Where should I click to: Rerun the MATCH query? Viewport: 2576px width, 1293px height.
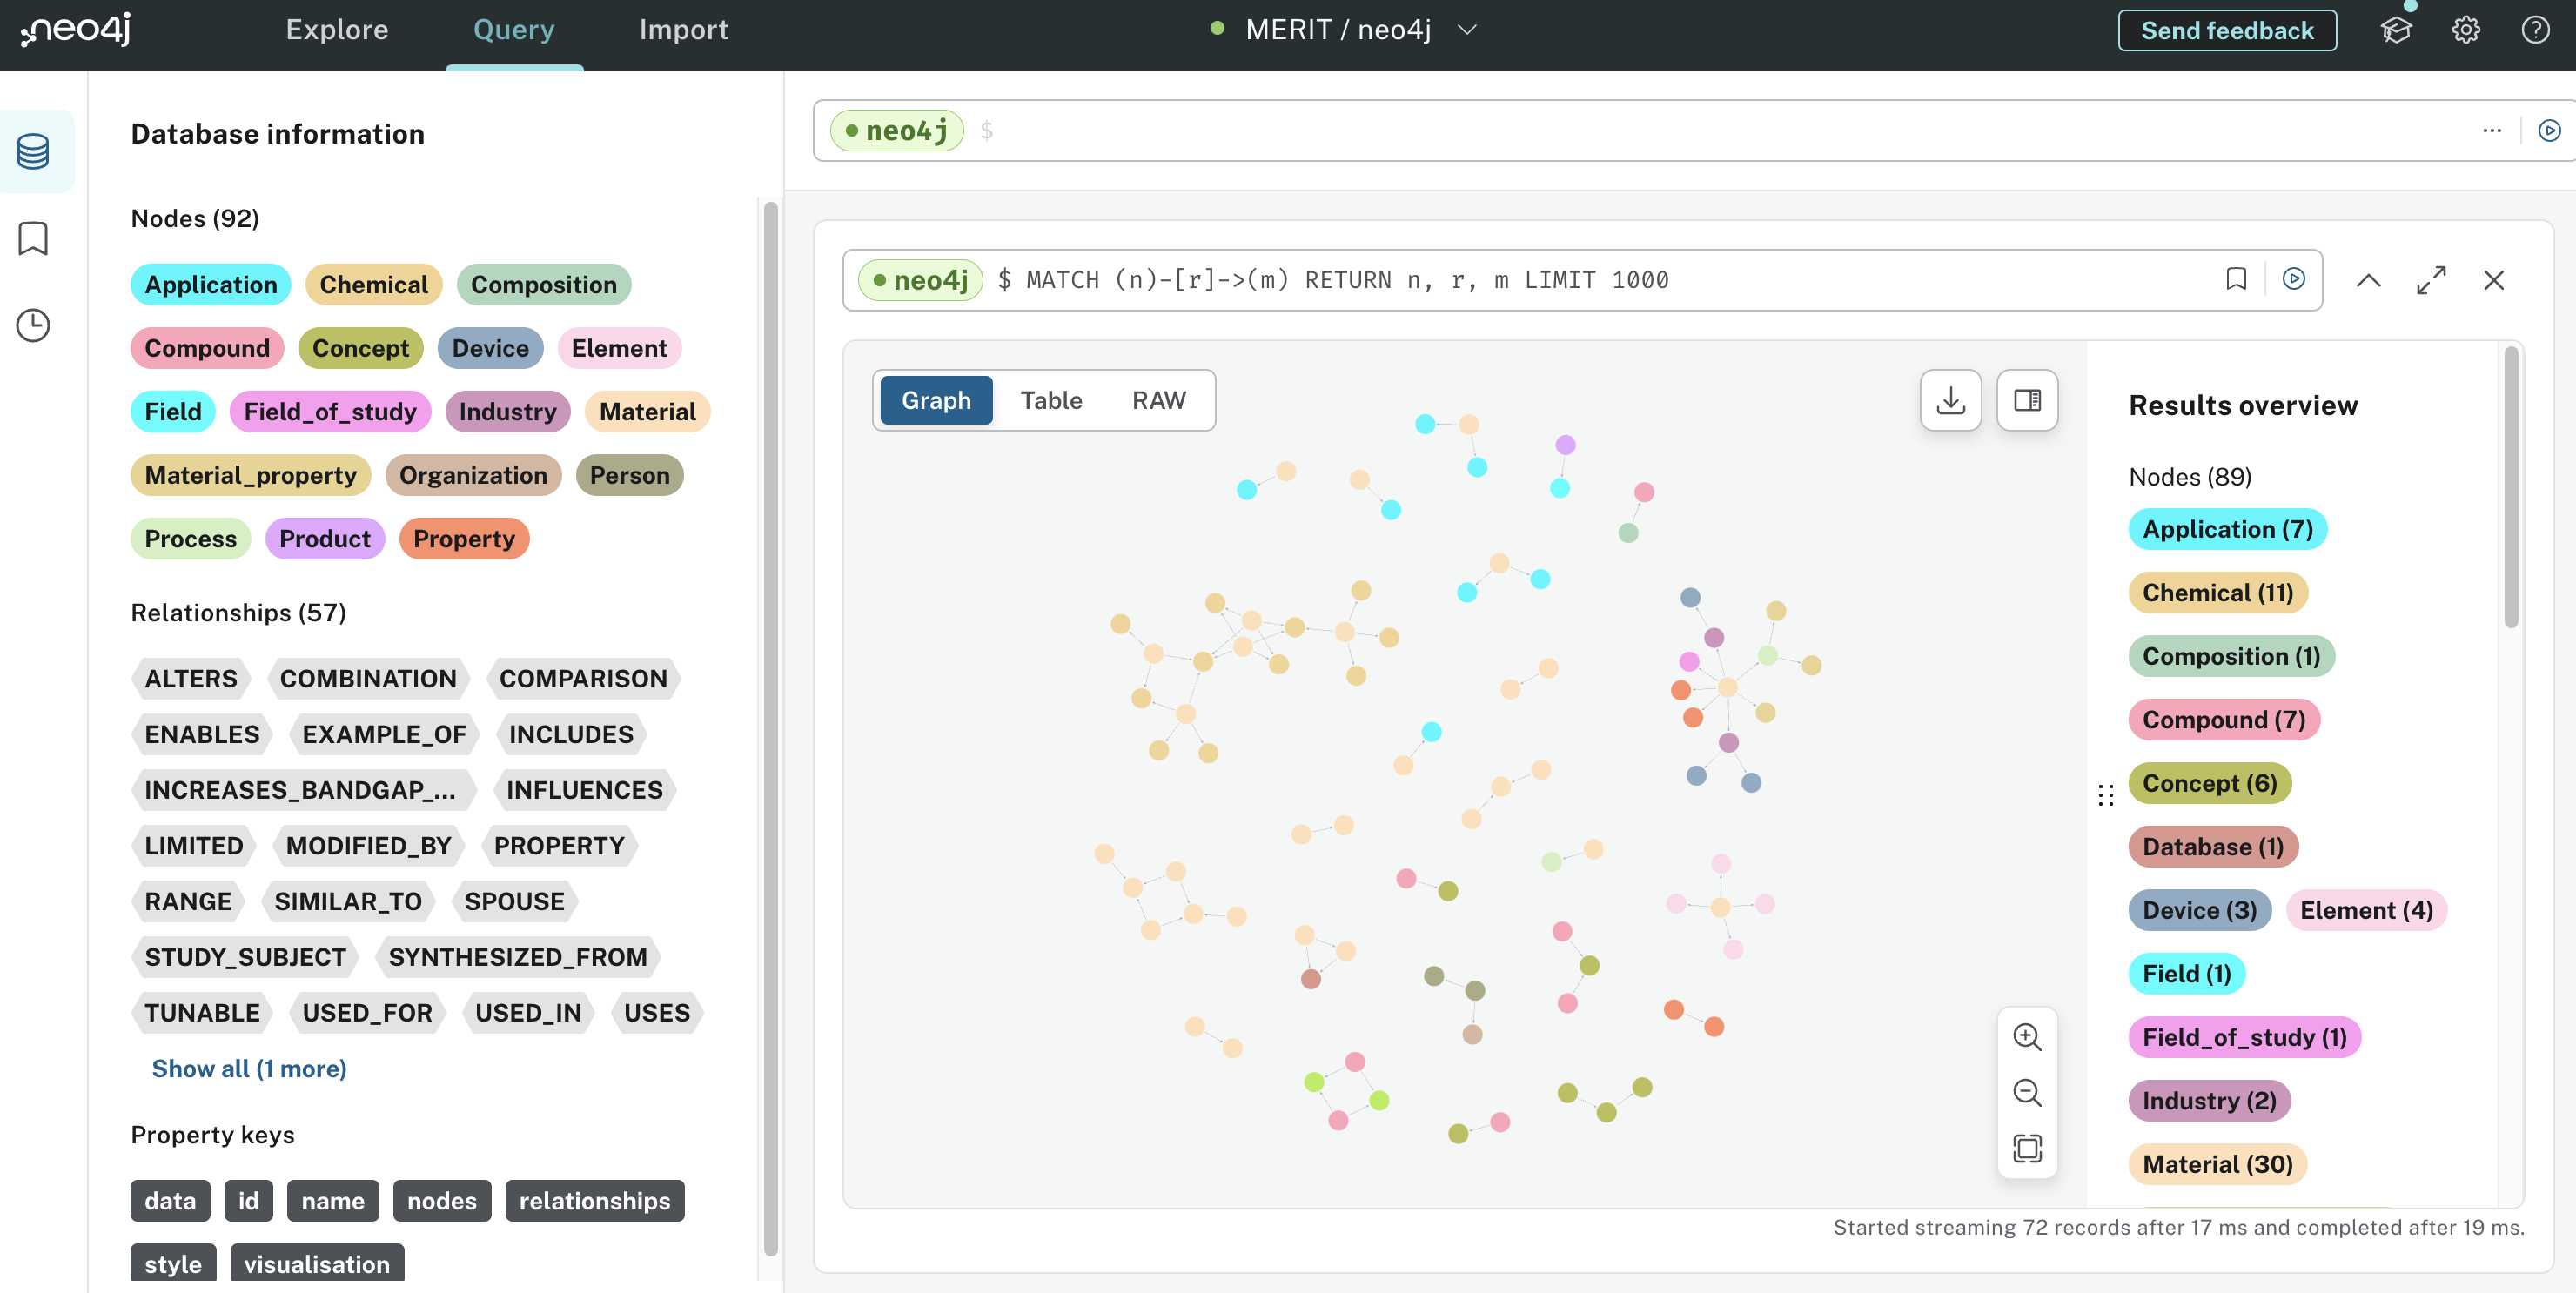coord(2293,279)
